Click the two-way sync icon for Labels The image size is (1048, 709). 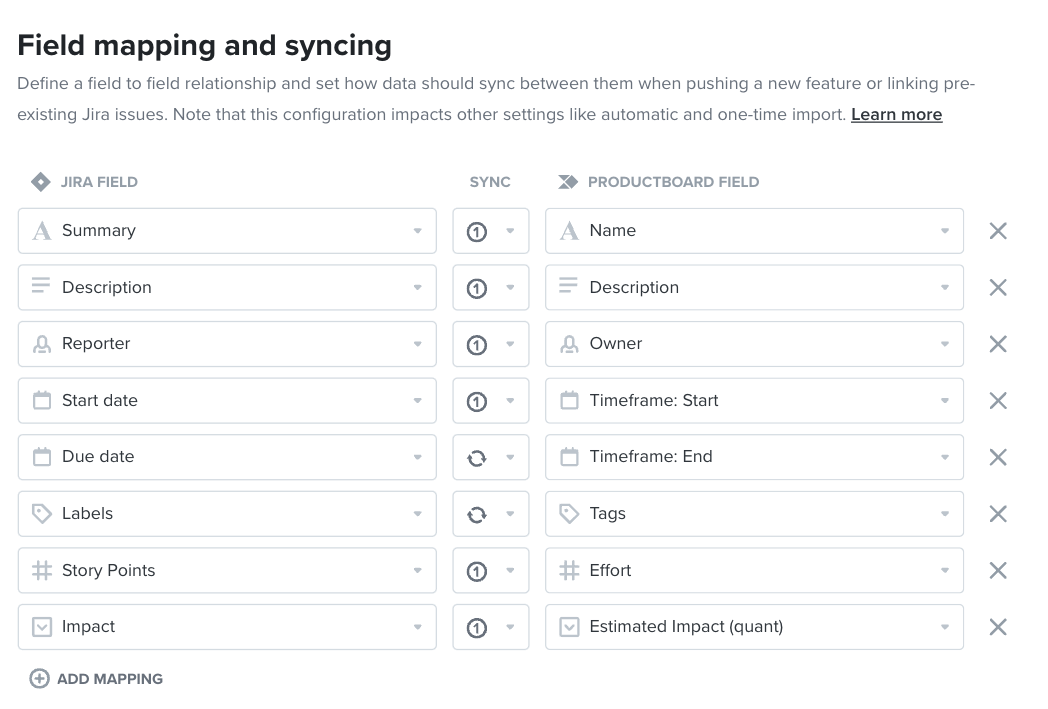click(x=477, y=515)
